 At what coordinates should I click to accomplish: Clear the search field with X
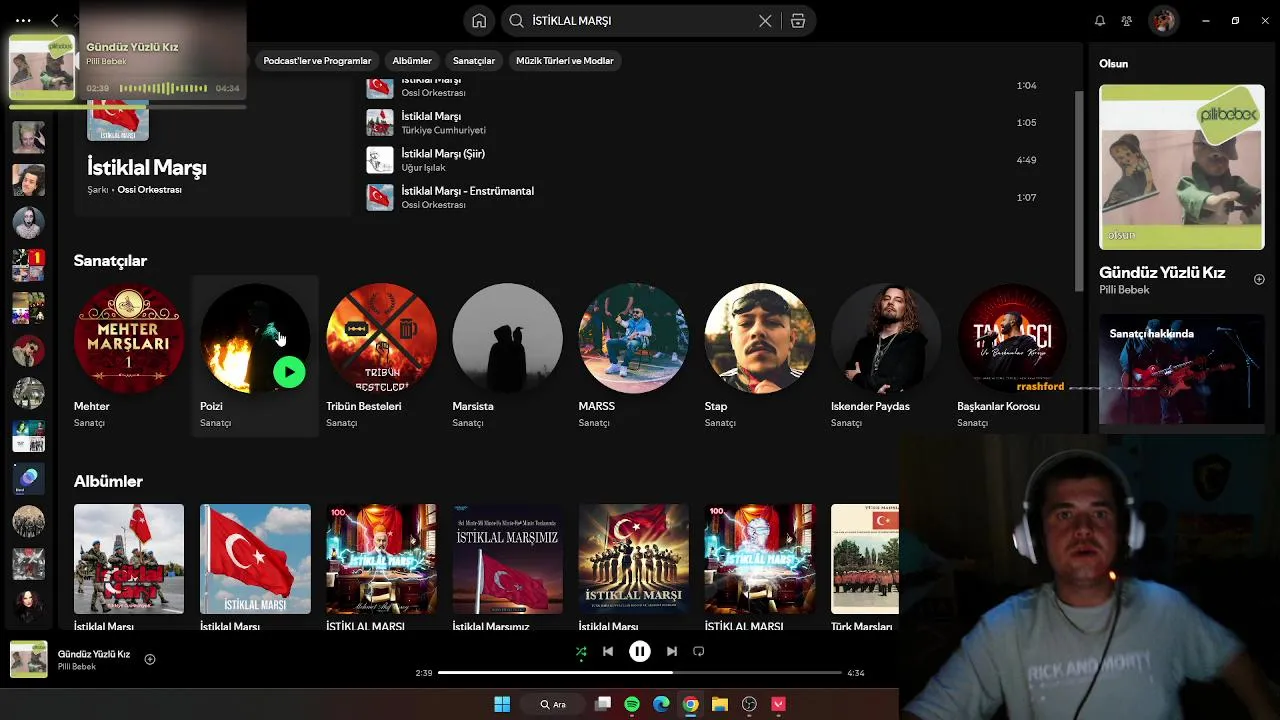tap(765, 20)
